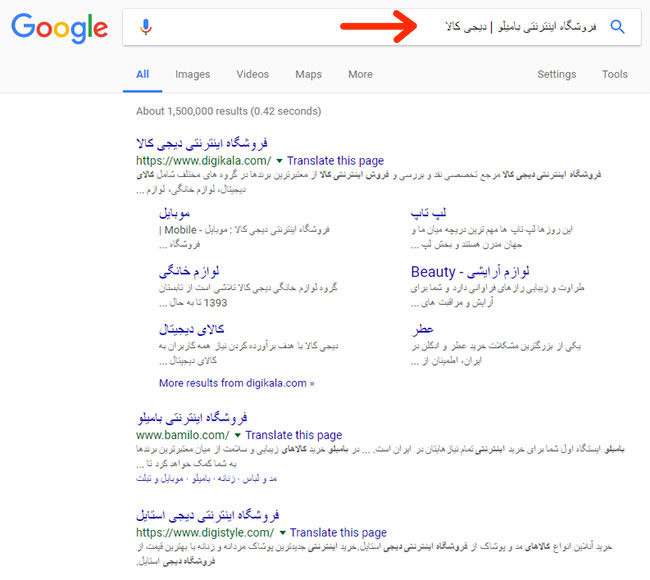Open the کالای دیجیتال sitelink
The width and height of the screenshot is (650, 580).
pyautogui.click(x=192, y=330)
